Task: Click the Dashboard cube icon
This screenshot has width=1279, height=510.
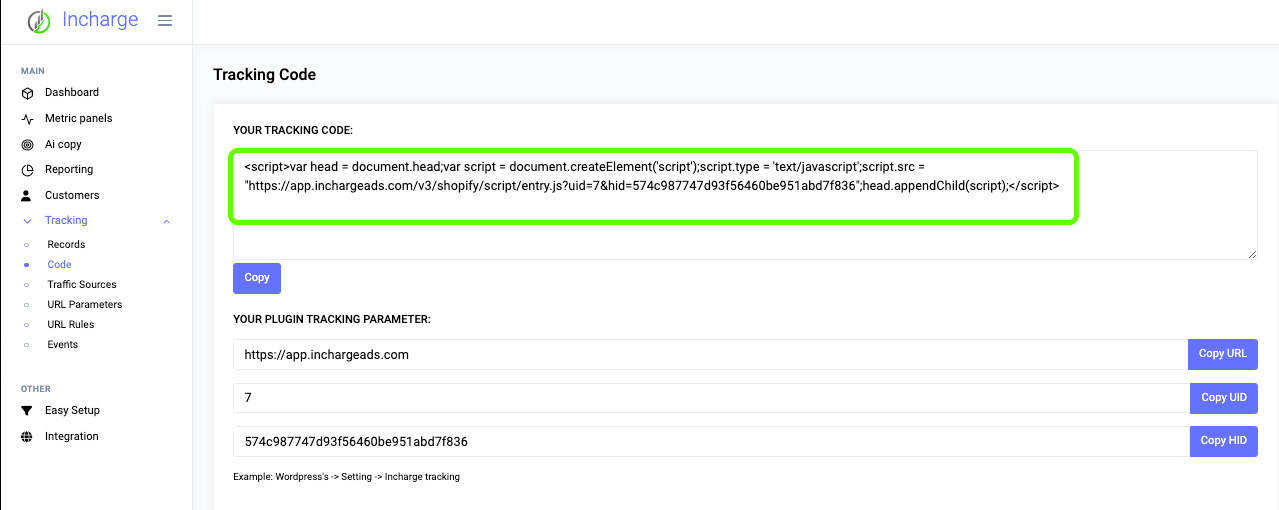Action: pos(27,93)
